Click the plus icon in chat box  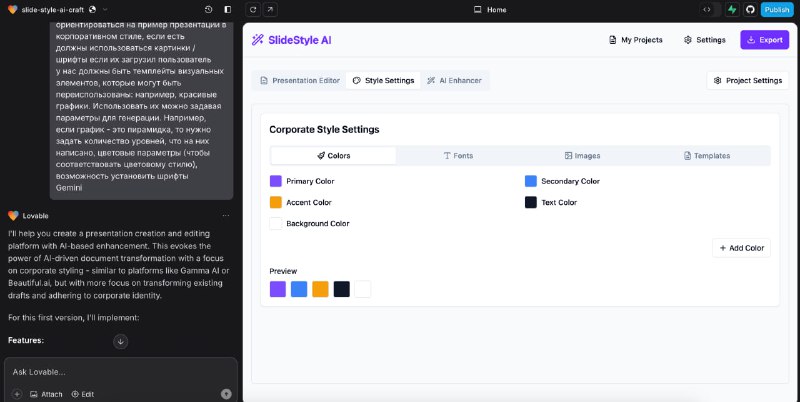17,394
